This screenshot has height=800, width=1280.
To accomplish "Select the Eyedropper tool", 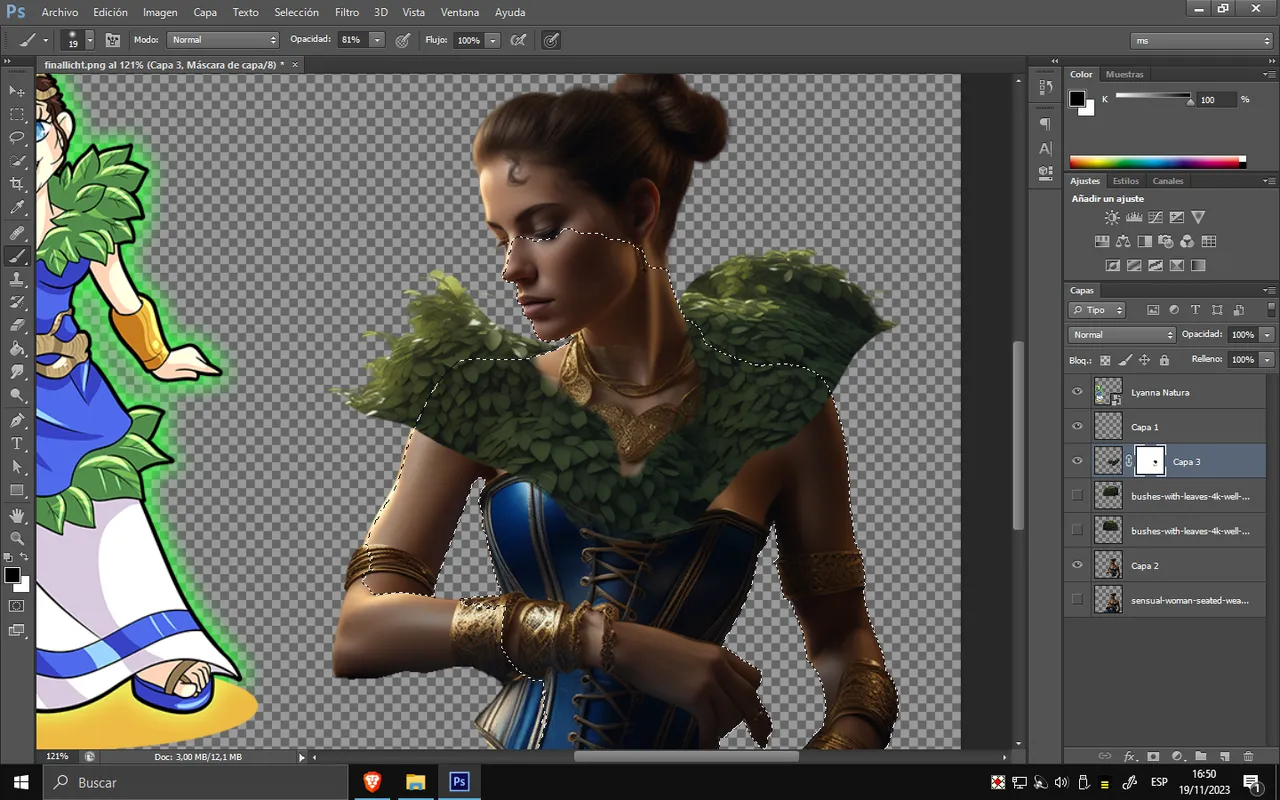I will 17,208.
